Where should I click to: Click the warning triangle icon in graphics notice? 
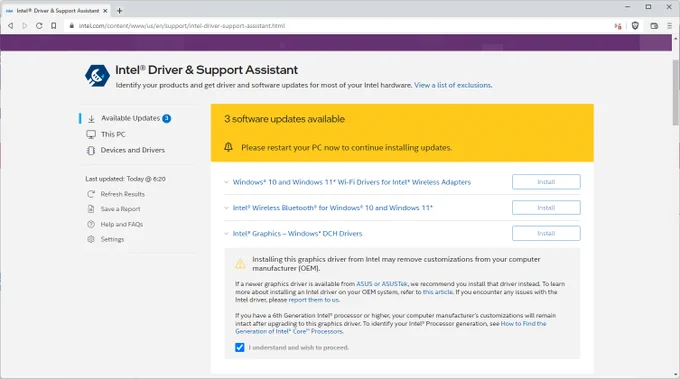pyautogui.click(x=240, y=264)
